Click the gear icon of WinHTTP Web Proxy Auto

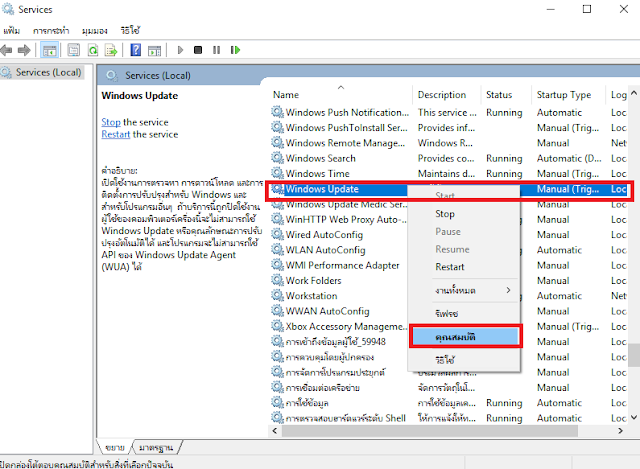click(278, 219)
